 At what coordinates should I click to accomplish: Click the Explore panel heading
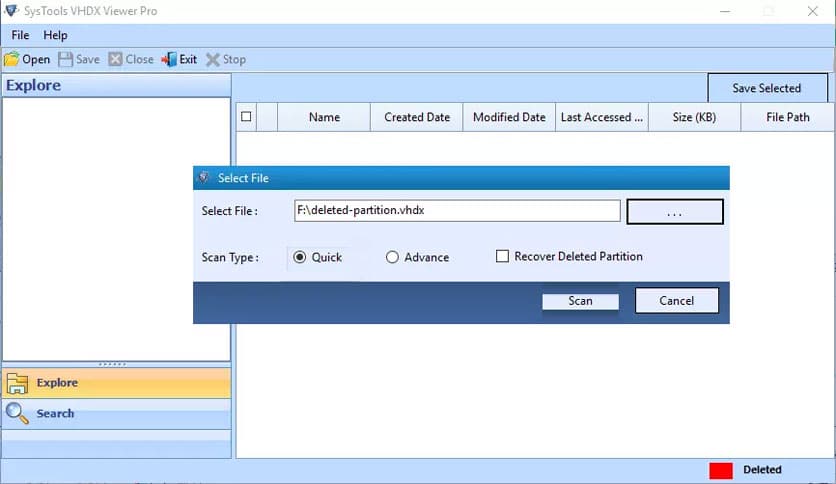[x=34, y=85]
